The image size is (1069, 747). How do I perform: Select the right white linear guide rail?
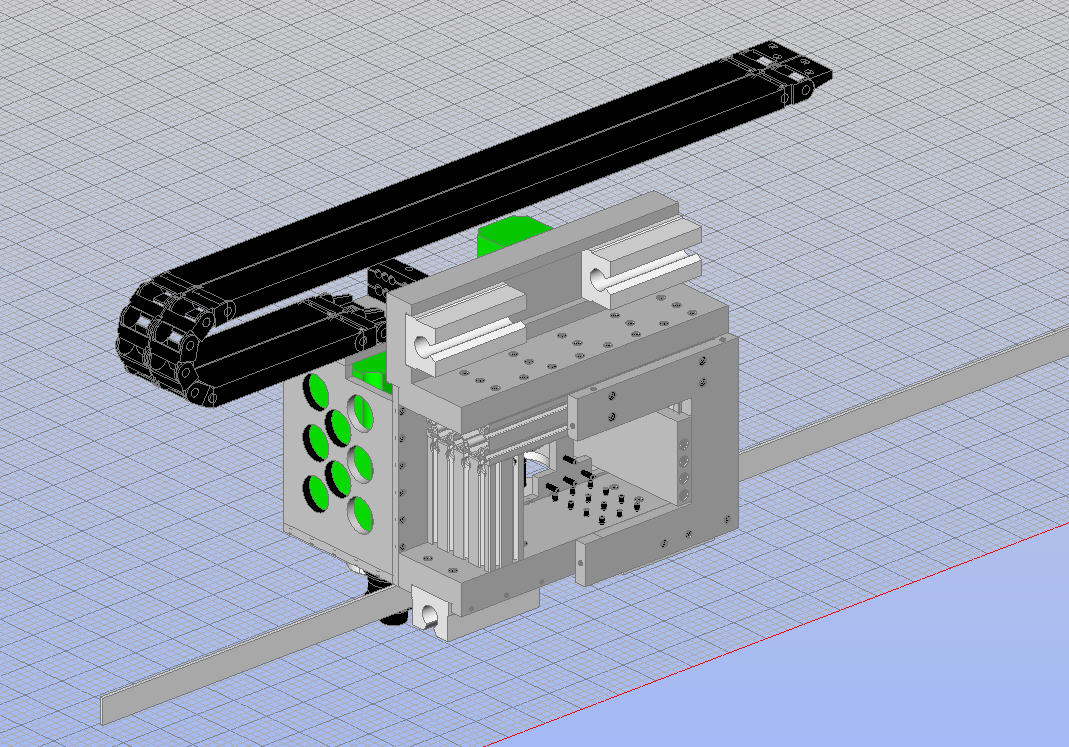(x=645, y=270)
